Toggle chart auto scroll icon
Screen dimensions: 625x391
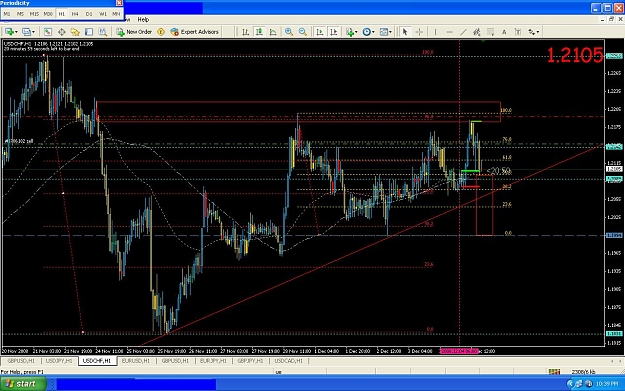click(320, 32)
